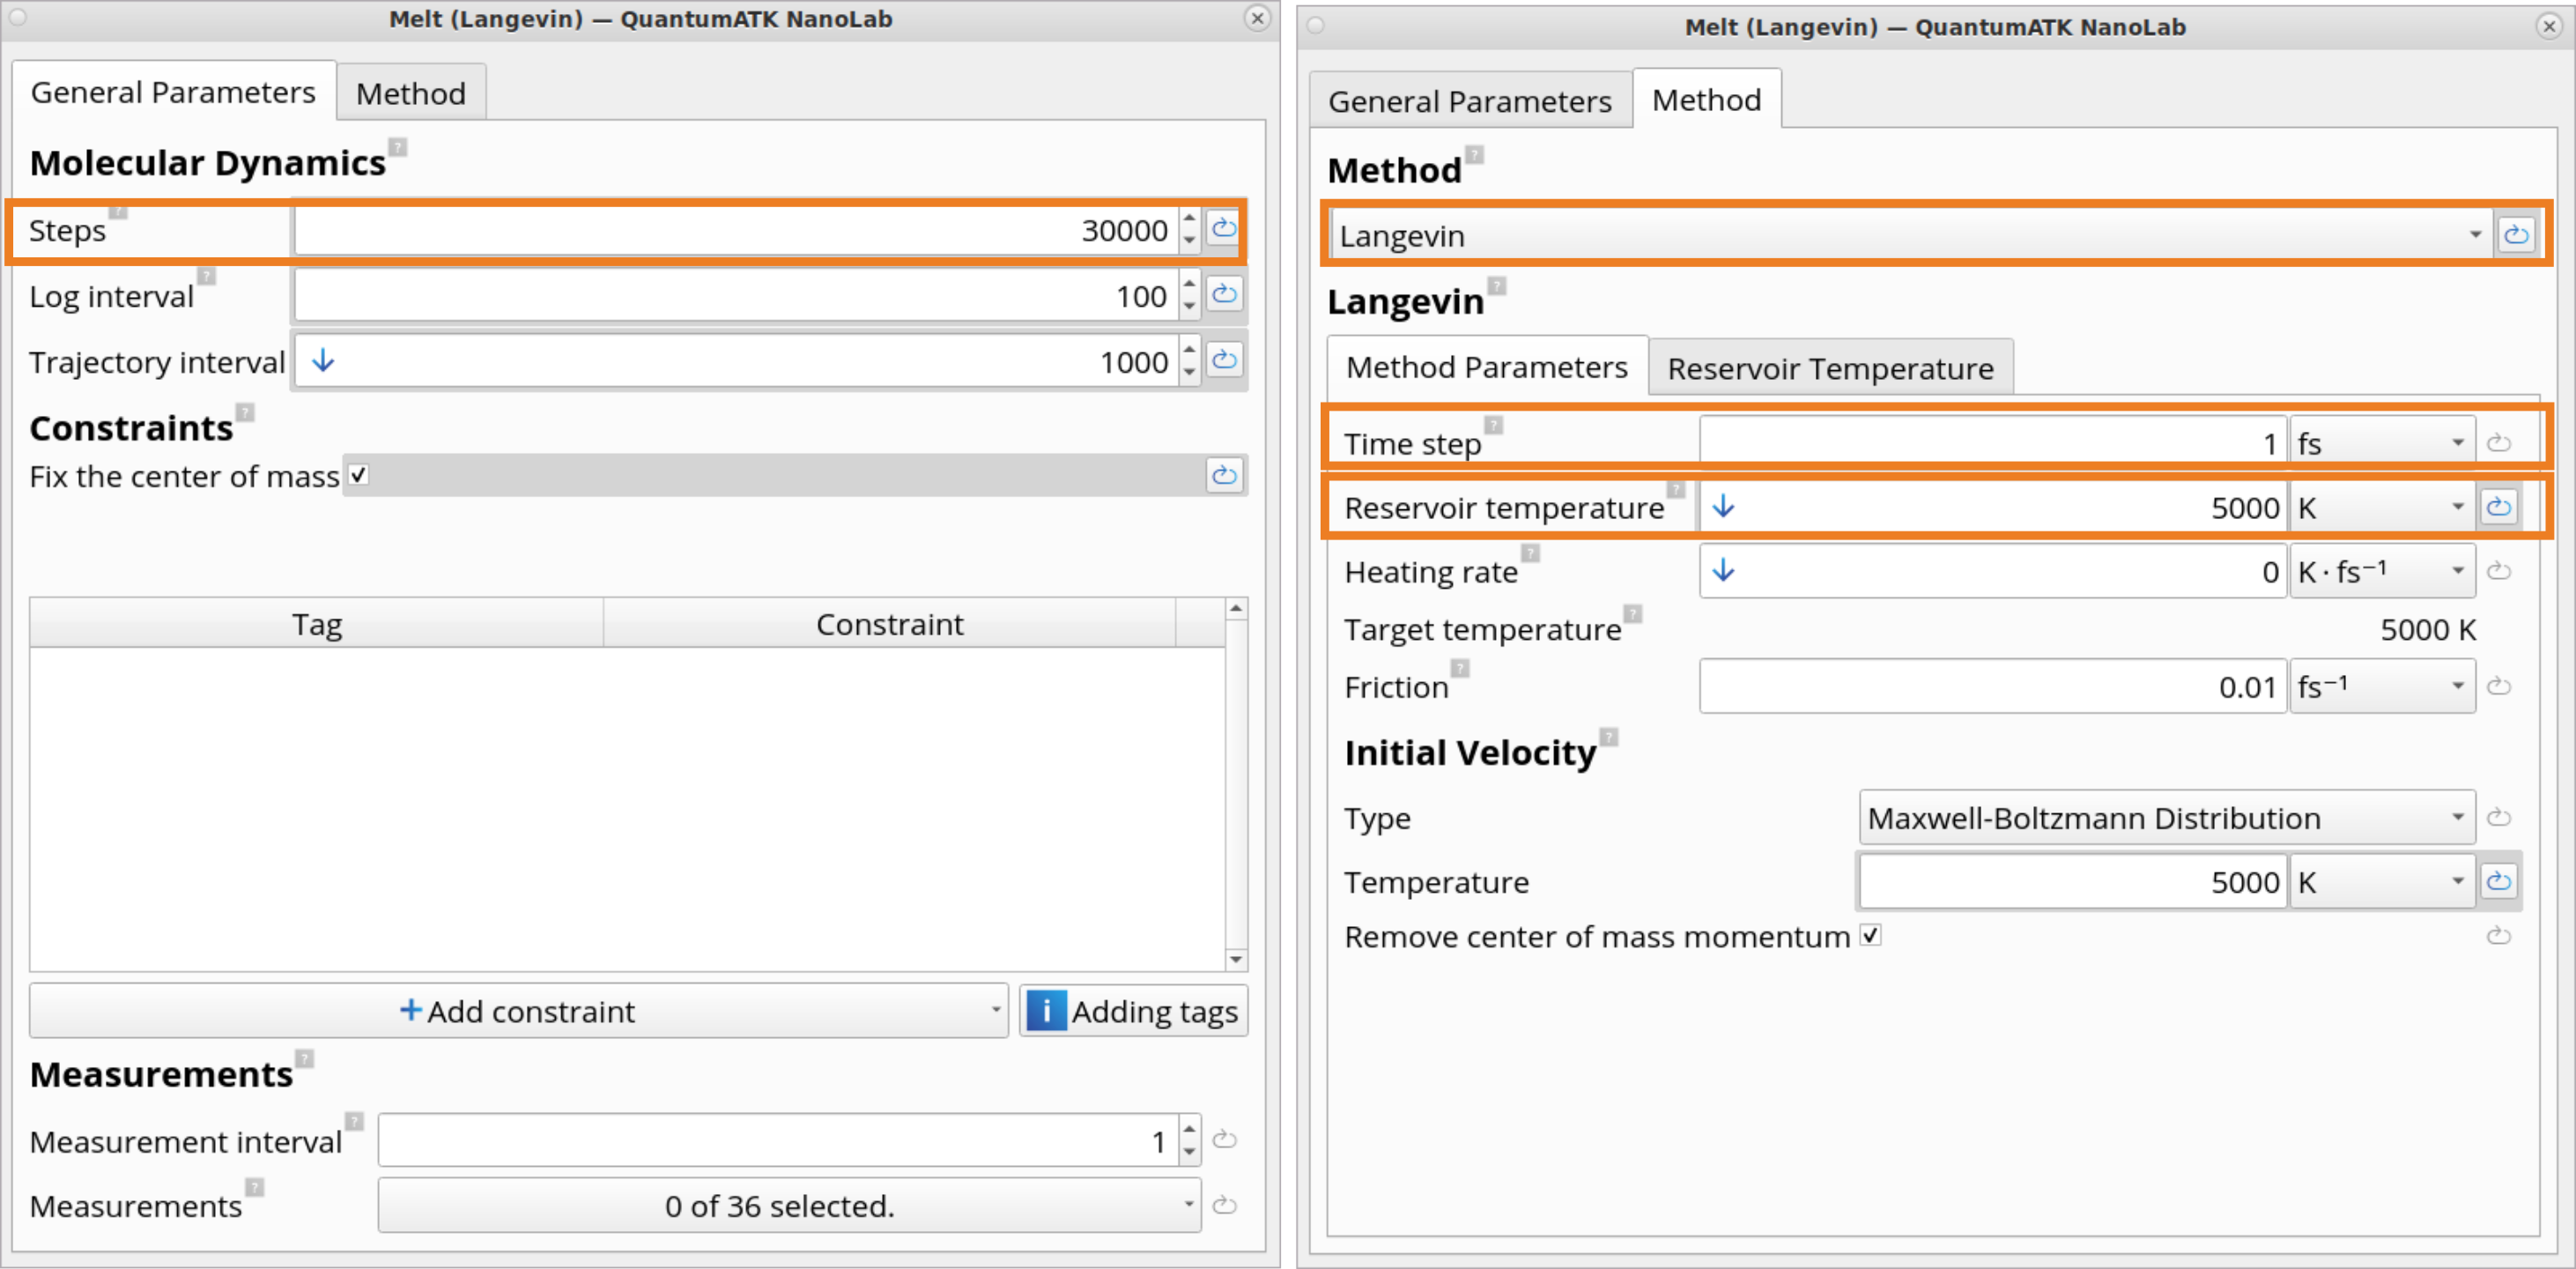Viewport: 2576px width, 1269px height.
Task: Select Method tab in right window
Action: (x=1706, y=99)
